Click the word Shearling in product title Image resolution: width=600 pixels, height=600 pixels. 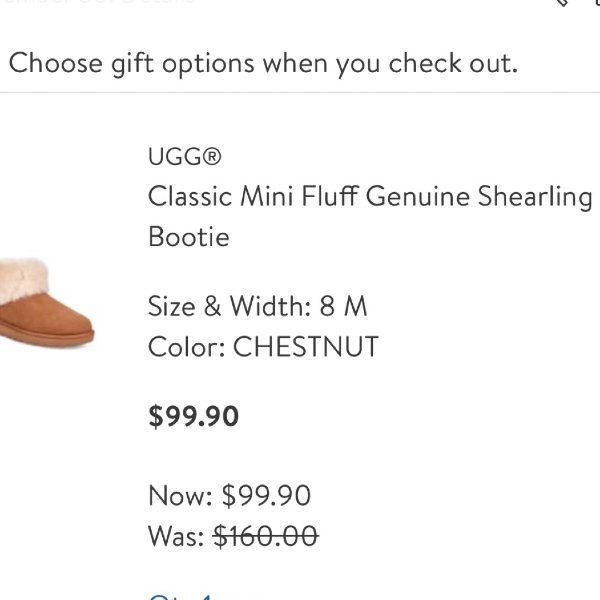click(535, 197)
